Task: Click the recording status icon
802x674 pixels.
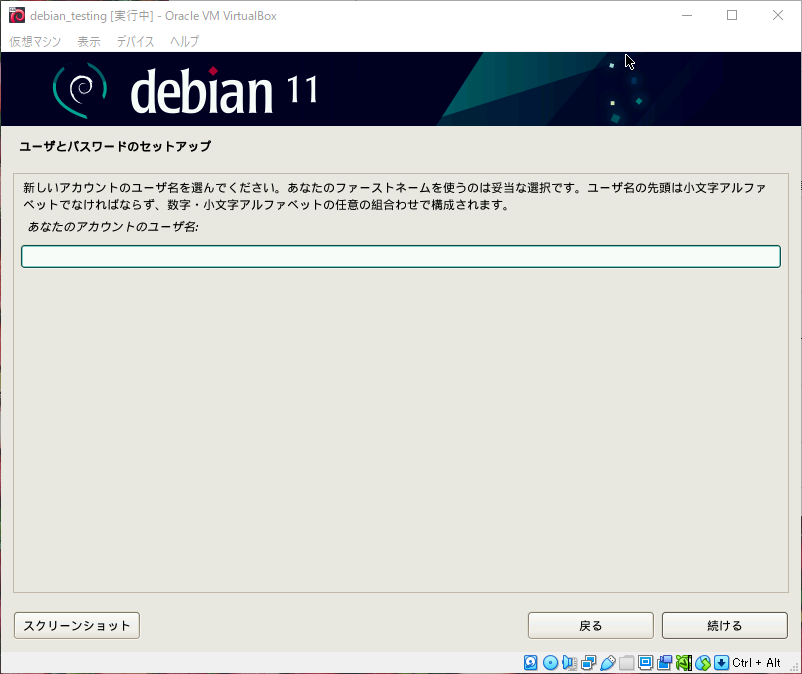Action: pos(664,663)
